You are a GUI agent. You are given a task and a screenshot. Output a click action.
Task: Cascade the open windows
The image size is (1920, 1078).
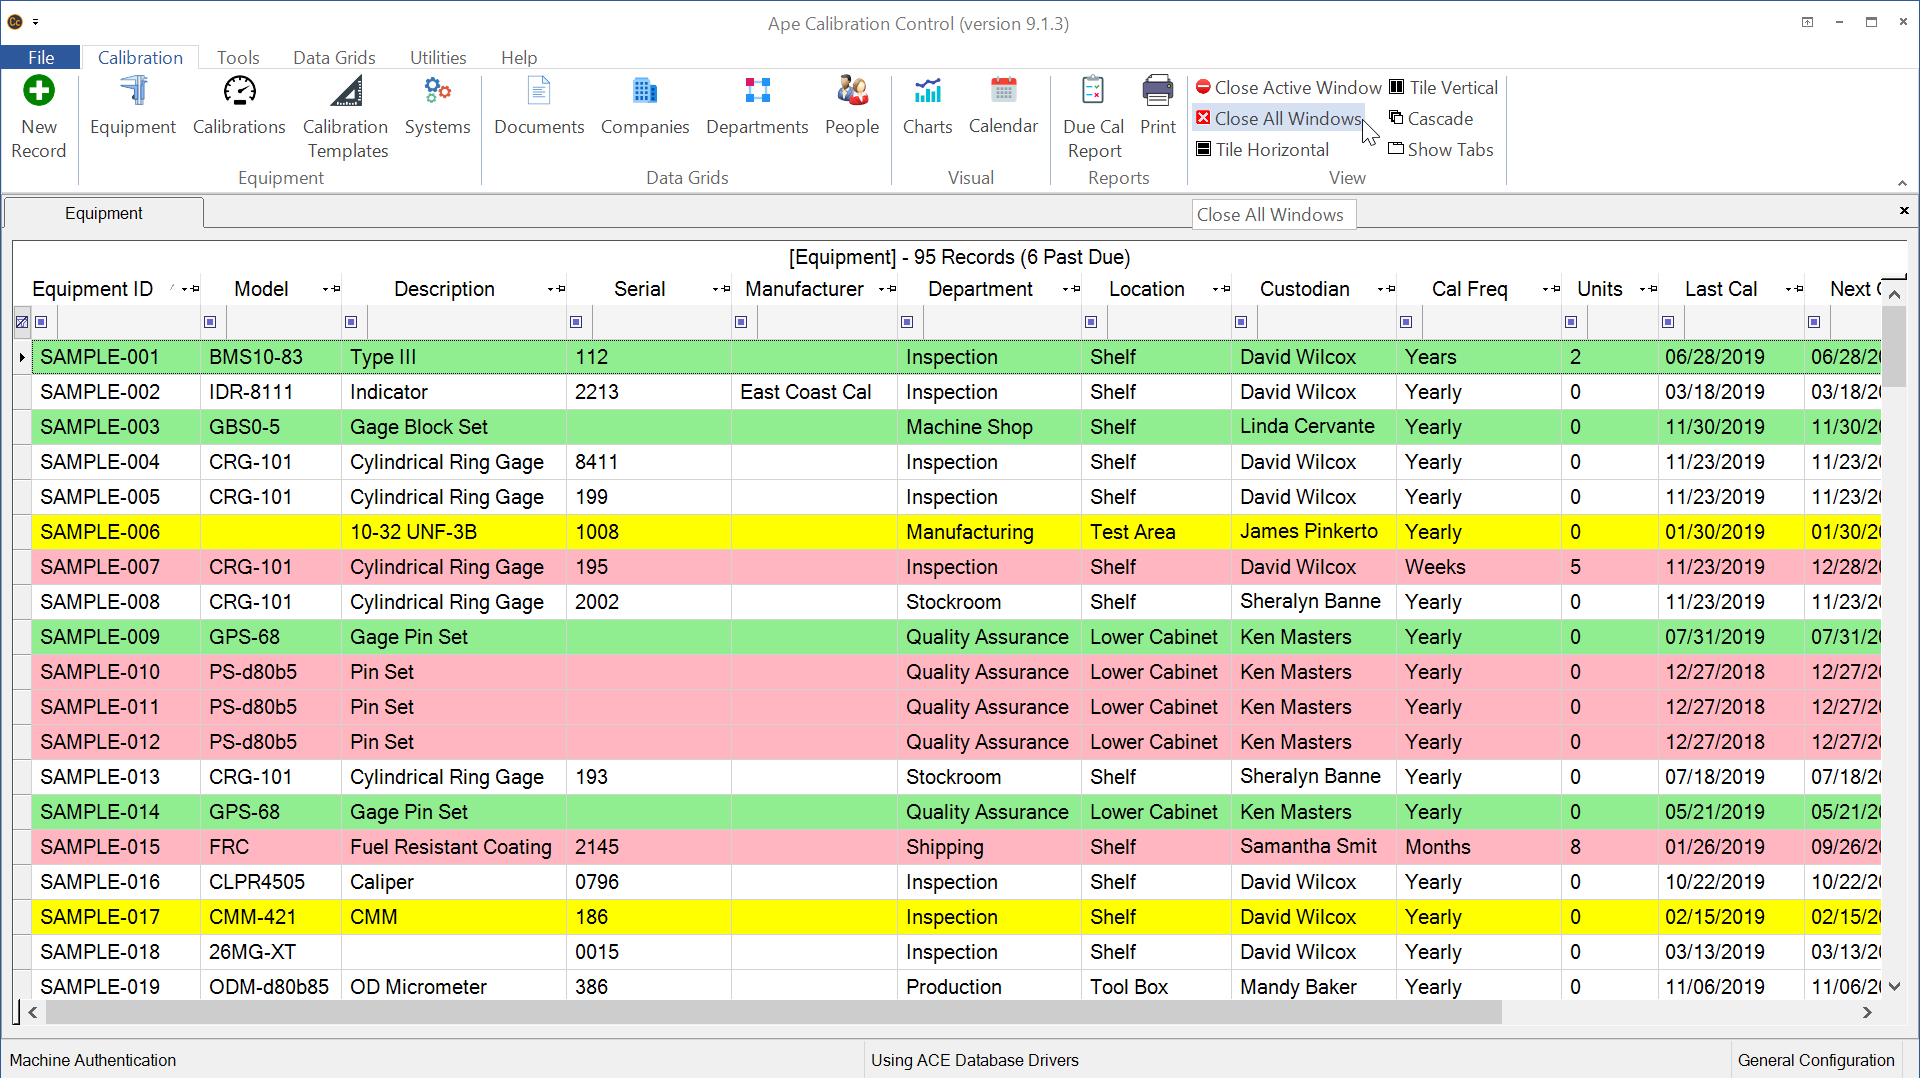pos(1431,118)
